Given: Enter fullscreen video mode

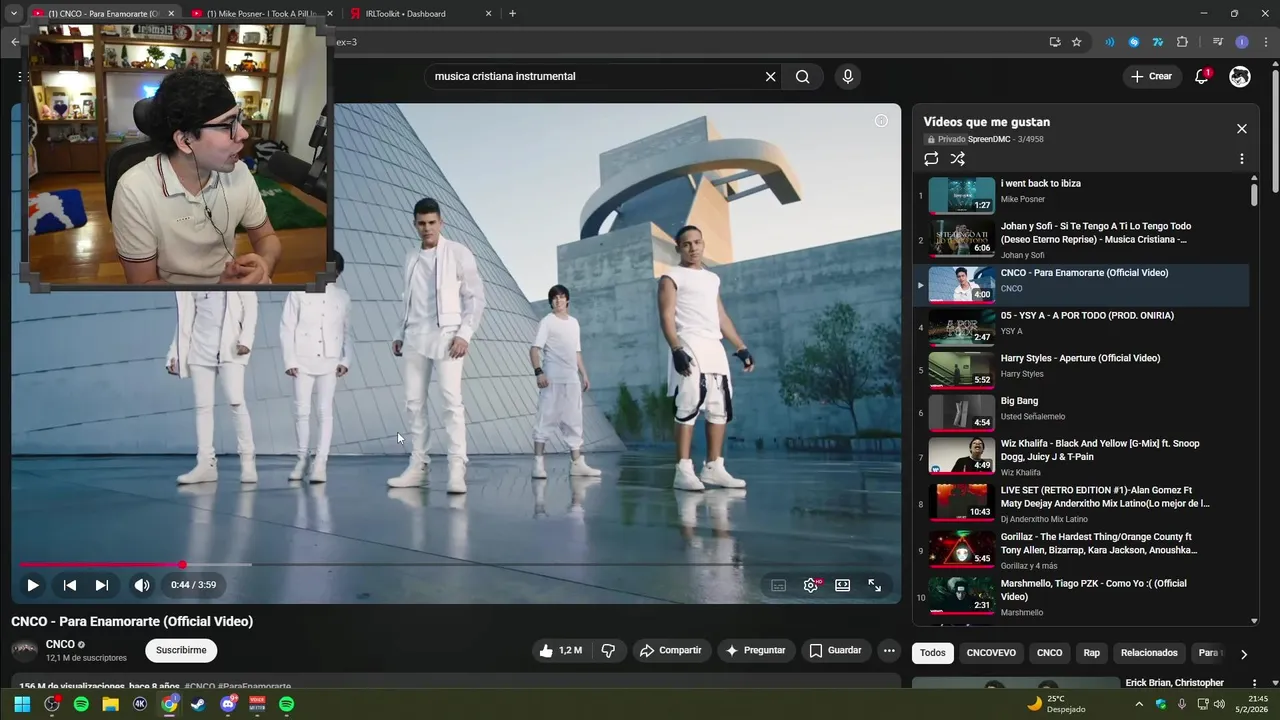Looking at the screenshot, I should [x=874, y=585].
